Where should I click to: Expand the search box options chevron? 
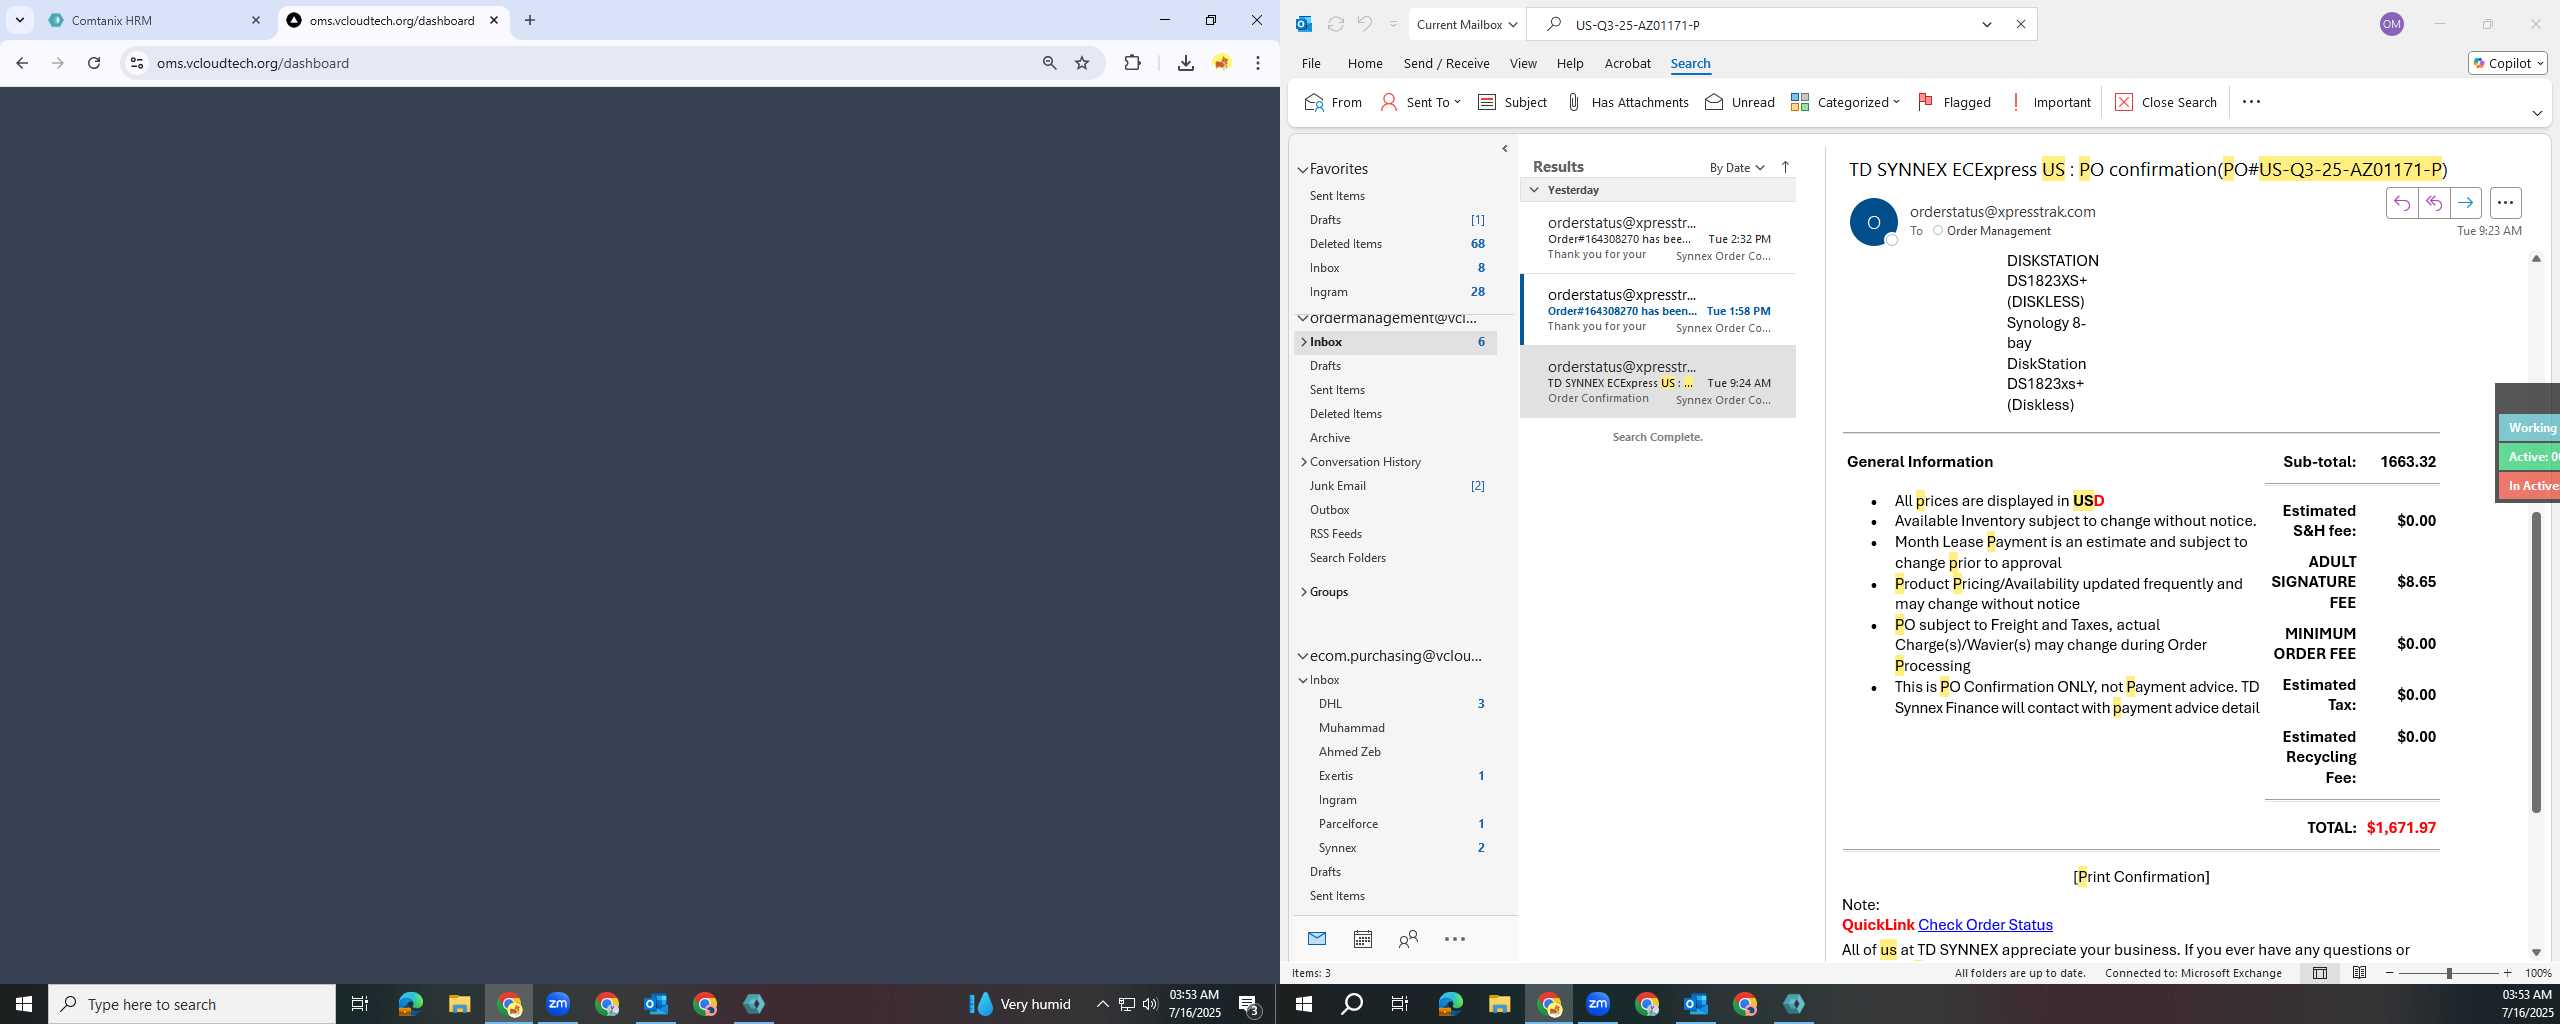pyautogui.click(x=1987, y=24)
